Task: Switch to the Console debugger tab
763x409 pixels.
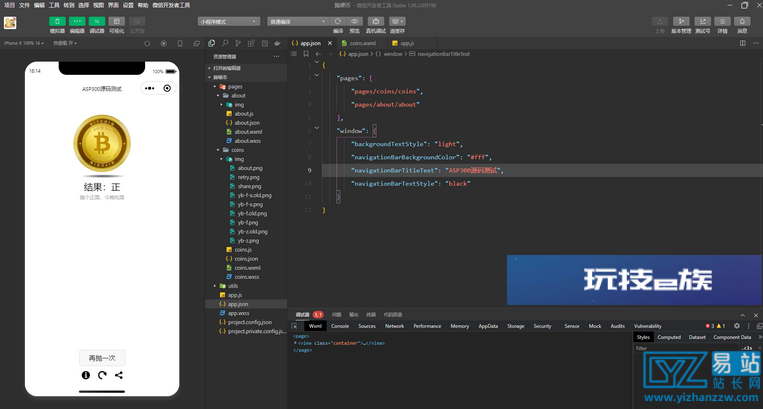Action: pyautogui.click(x=340, y=326)
